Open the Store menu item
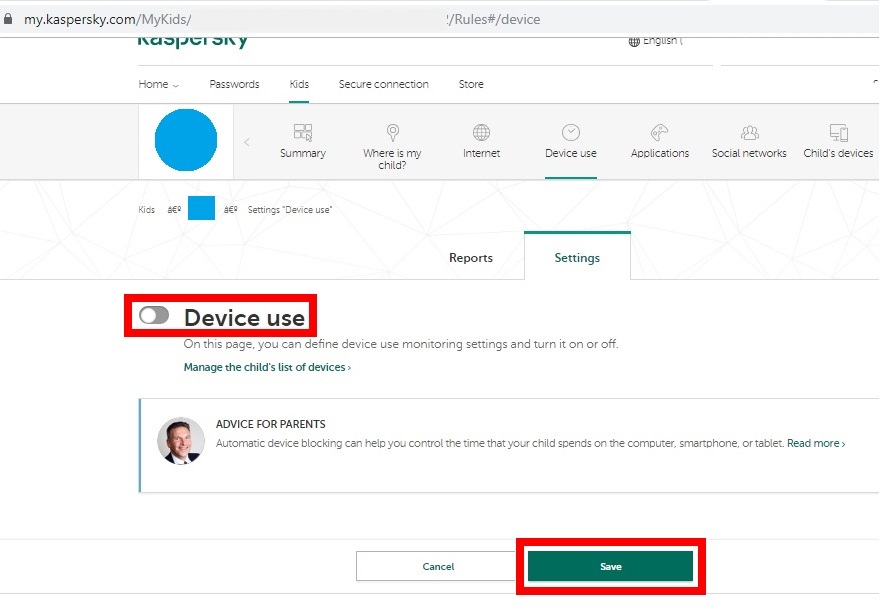The width and height of the screenshot is (880, 614). [471, 84]
